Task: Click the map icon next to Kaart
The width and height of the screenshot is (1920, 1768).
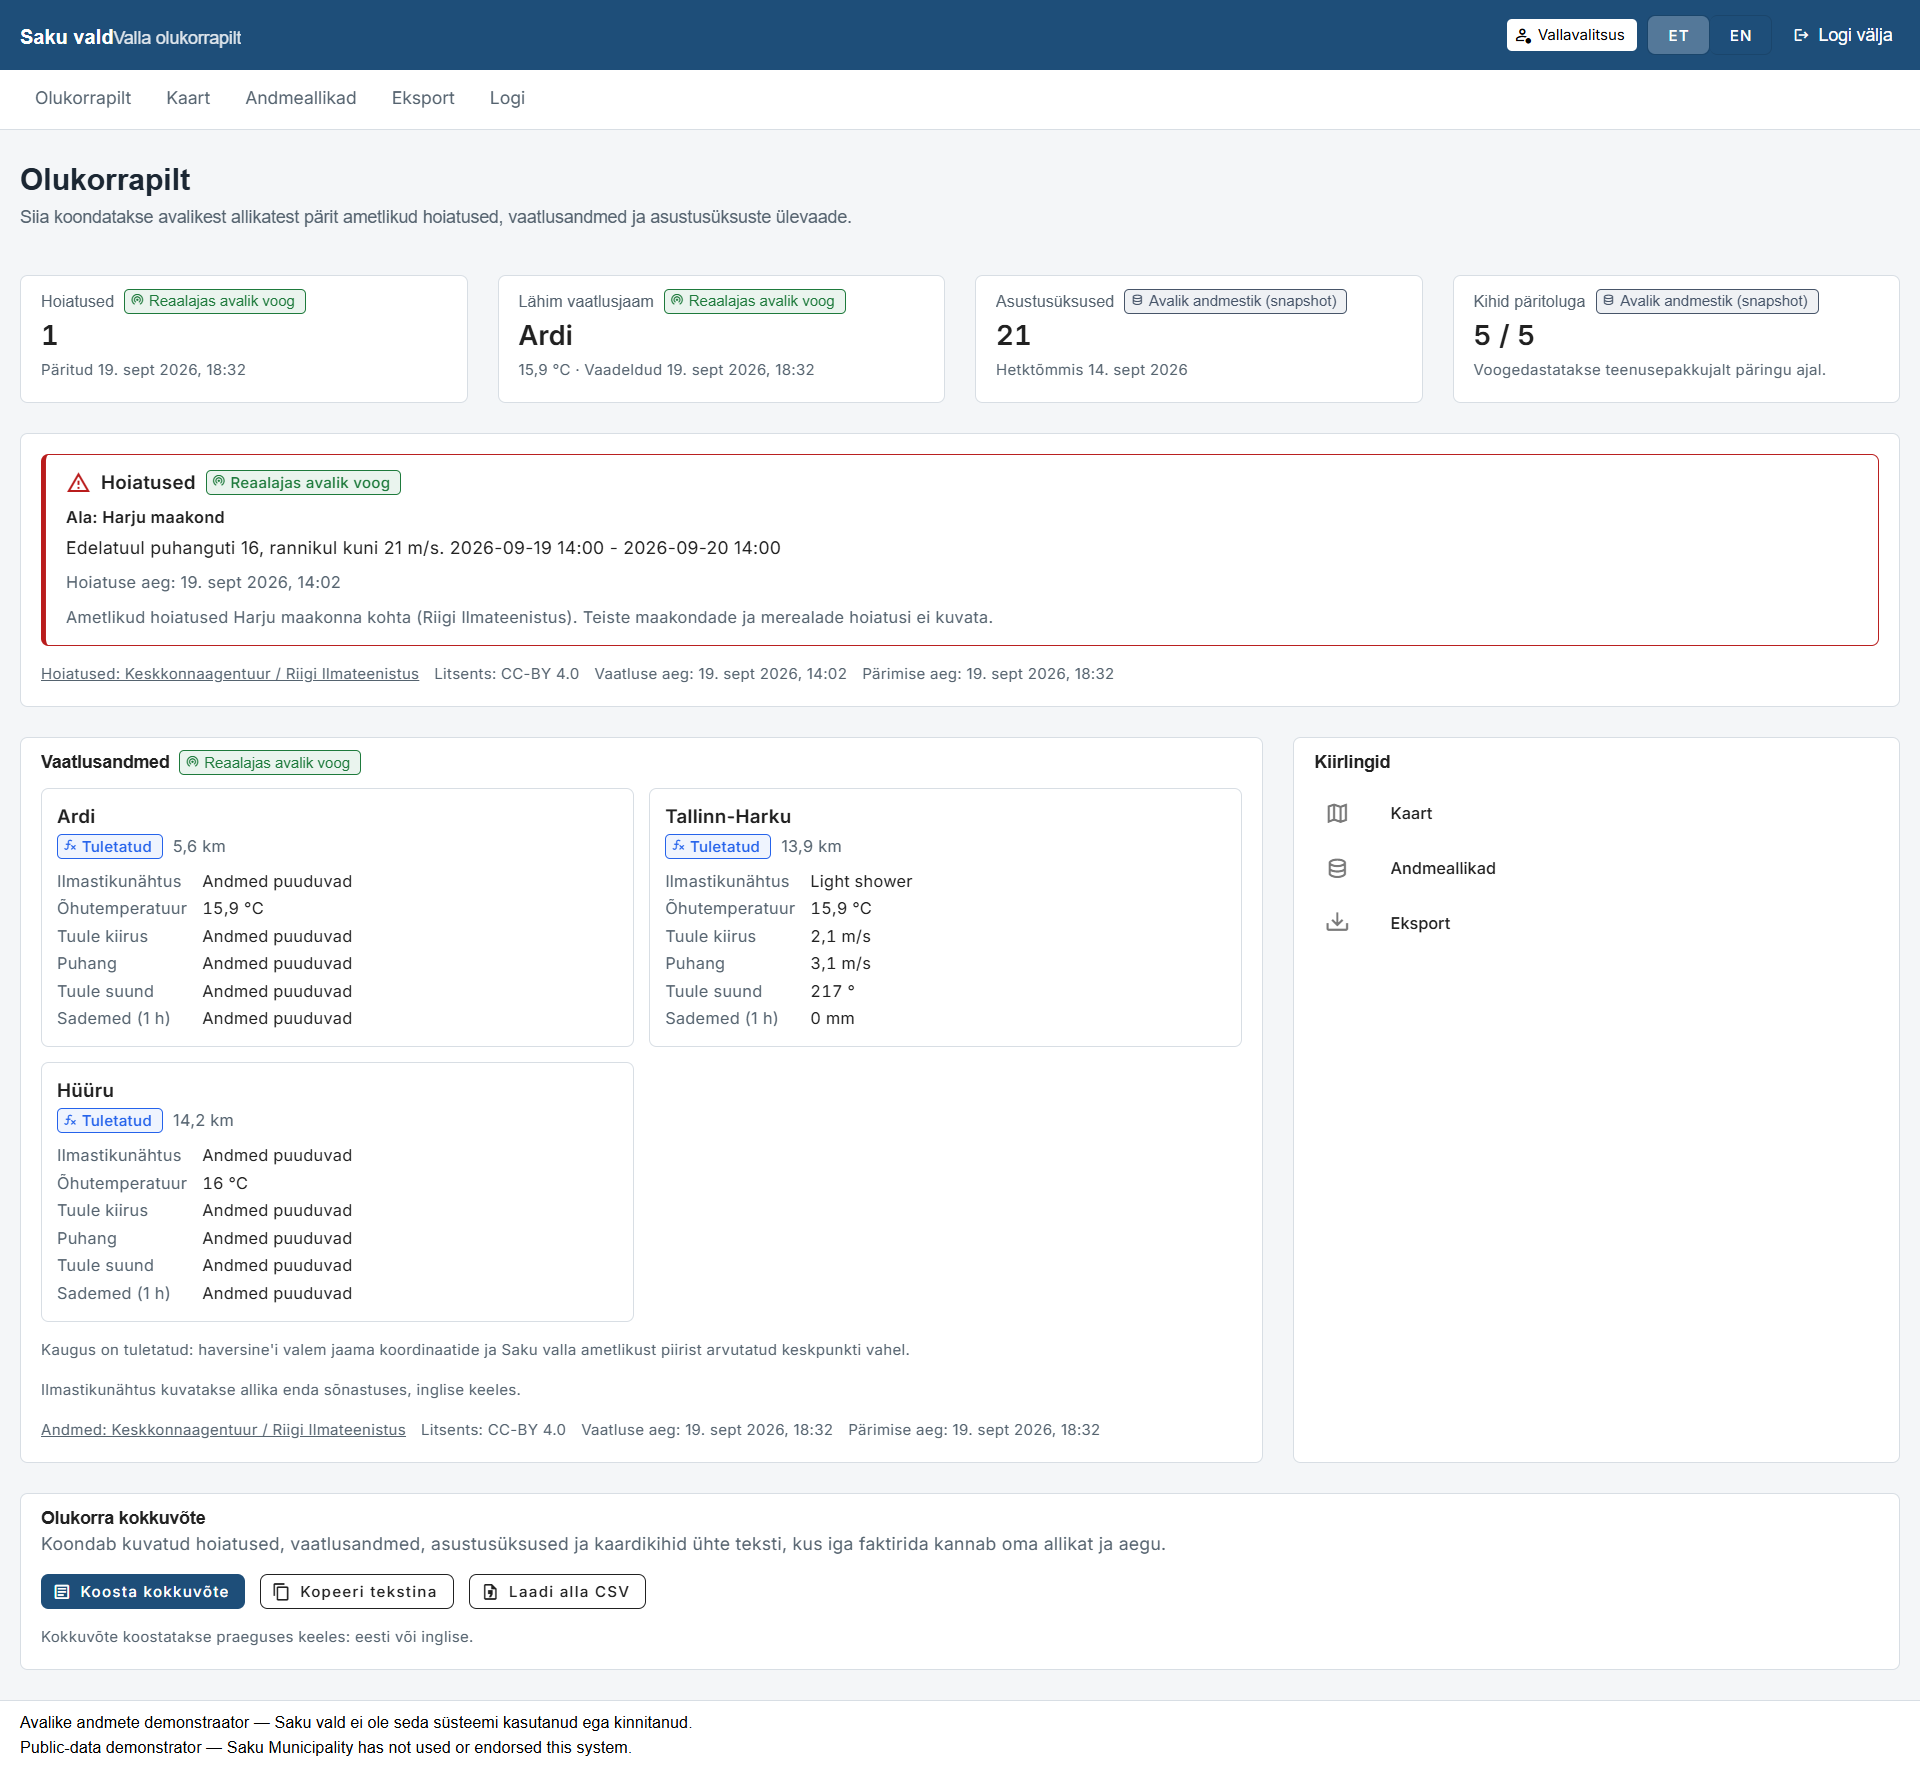Action: [x=1337, y=813]
